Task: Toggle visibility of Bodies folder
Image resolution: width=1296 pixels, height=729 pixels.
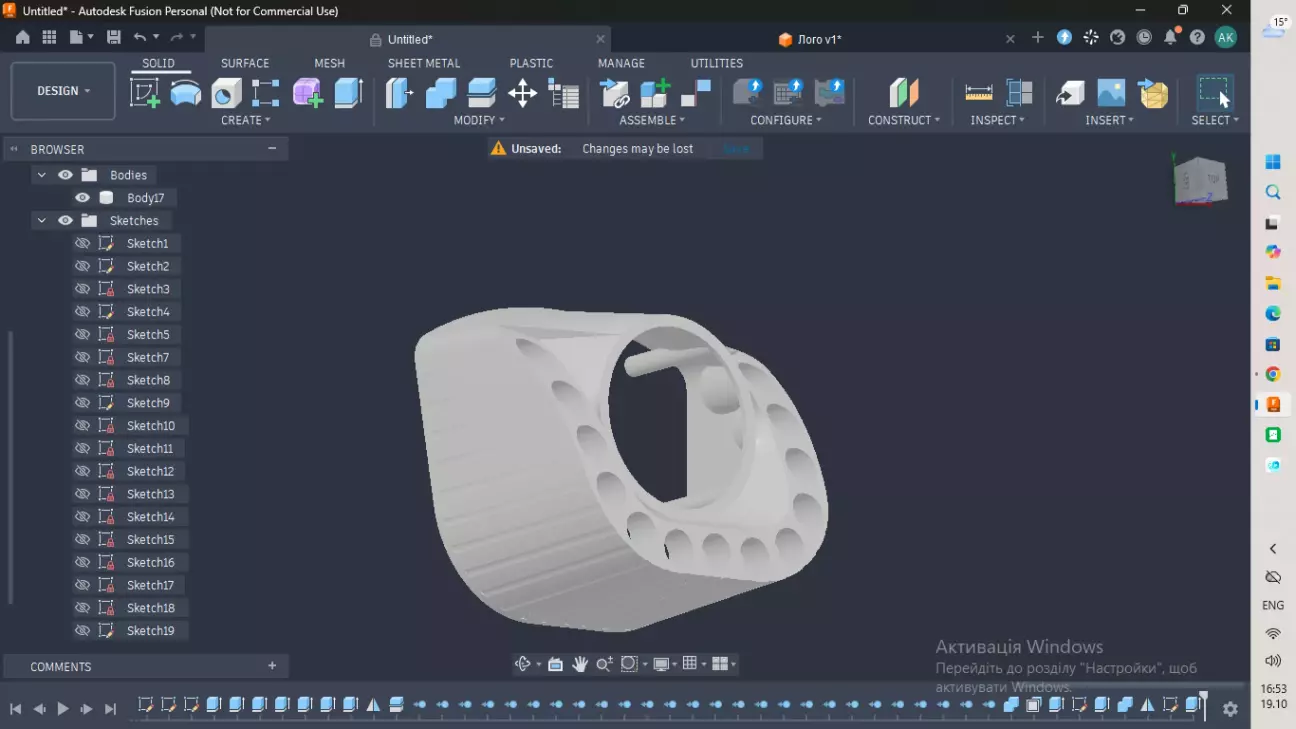Action: (65, 175)
